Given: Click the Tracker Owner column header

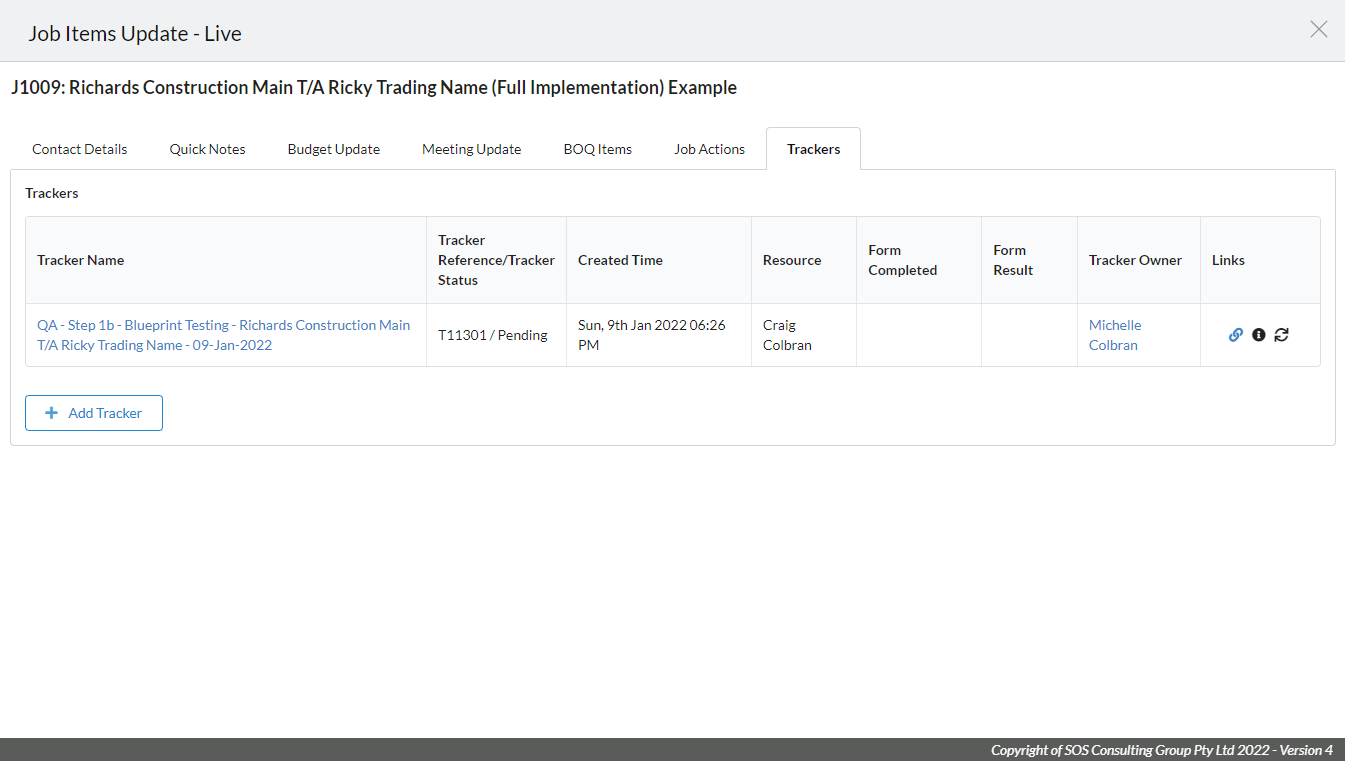Looking at the screenshot, I should coord(1135,260).
